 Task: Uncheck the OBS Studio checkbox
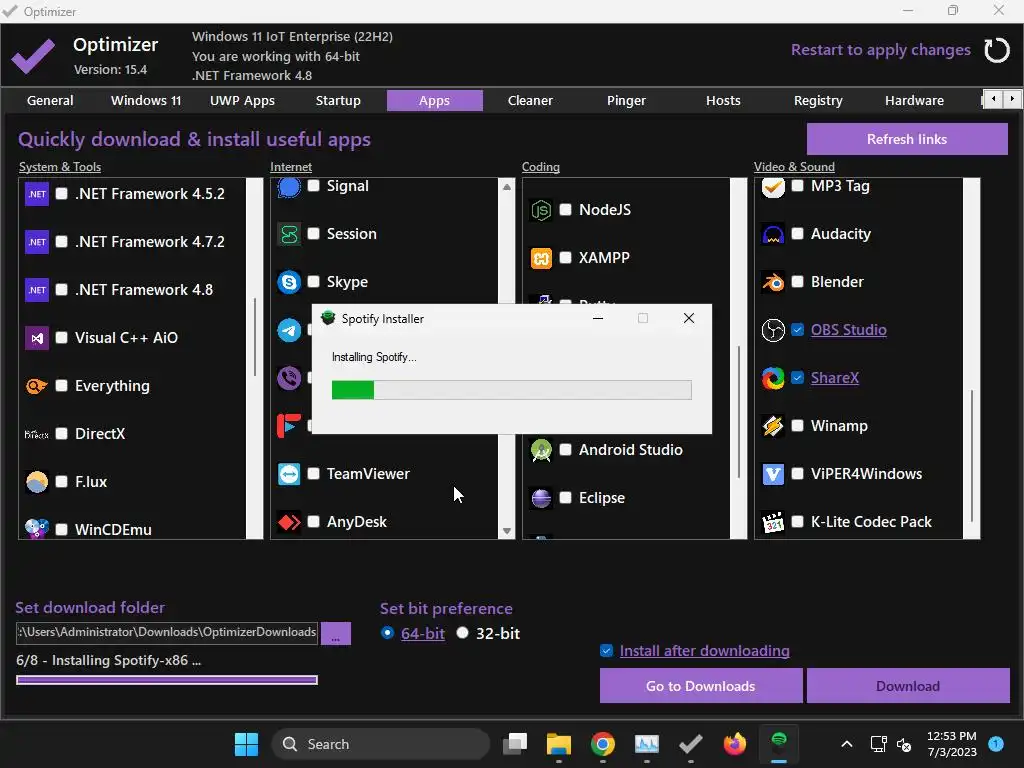pyautogui.click(x=797, y=329)
